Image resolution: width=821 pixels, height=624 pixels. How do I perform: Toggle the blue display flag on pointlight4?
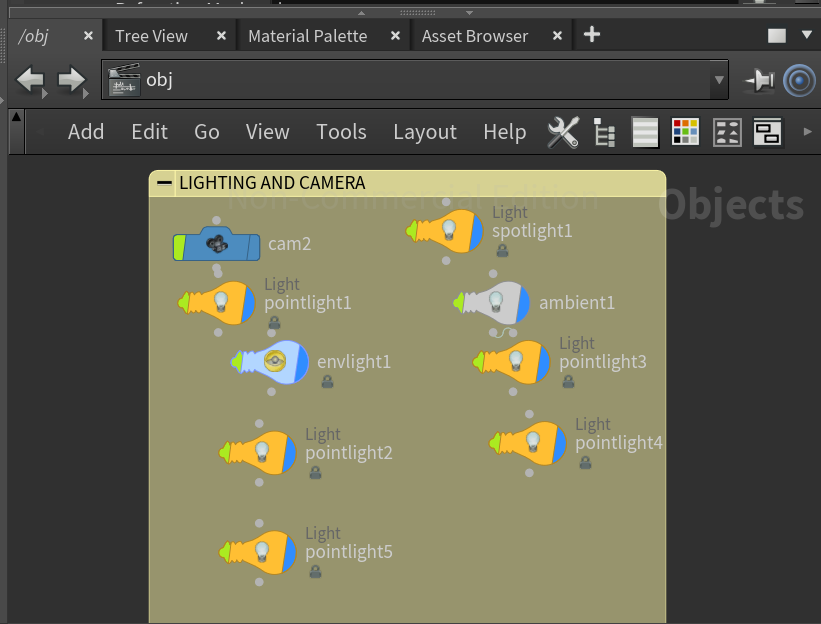[x=560, y=443]
